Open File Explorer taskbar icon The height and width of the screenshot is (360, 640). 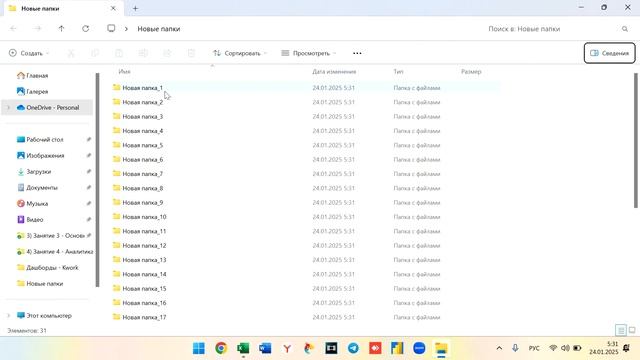(x=441, y=348)
